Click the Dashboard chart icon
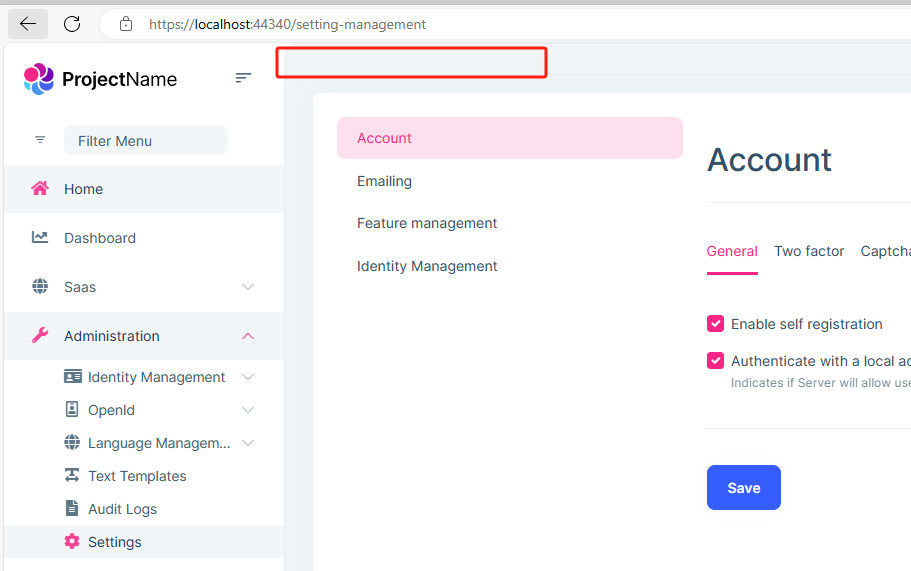 coord(40,238)
